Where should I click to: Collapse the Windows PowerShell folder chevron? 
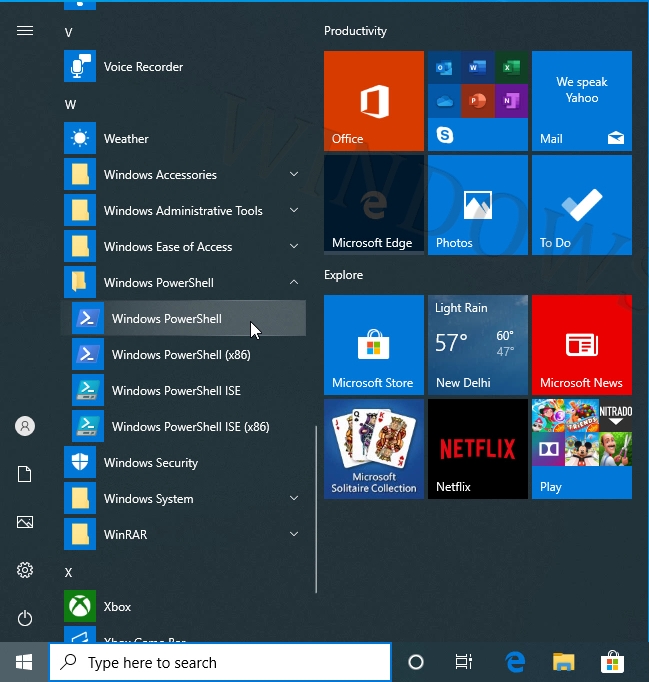[294, 282]
